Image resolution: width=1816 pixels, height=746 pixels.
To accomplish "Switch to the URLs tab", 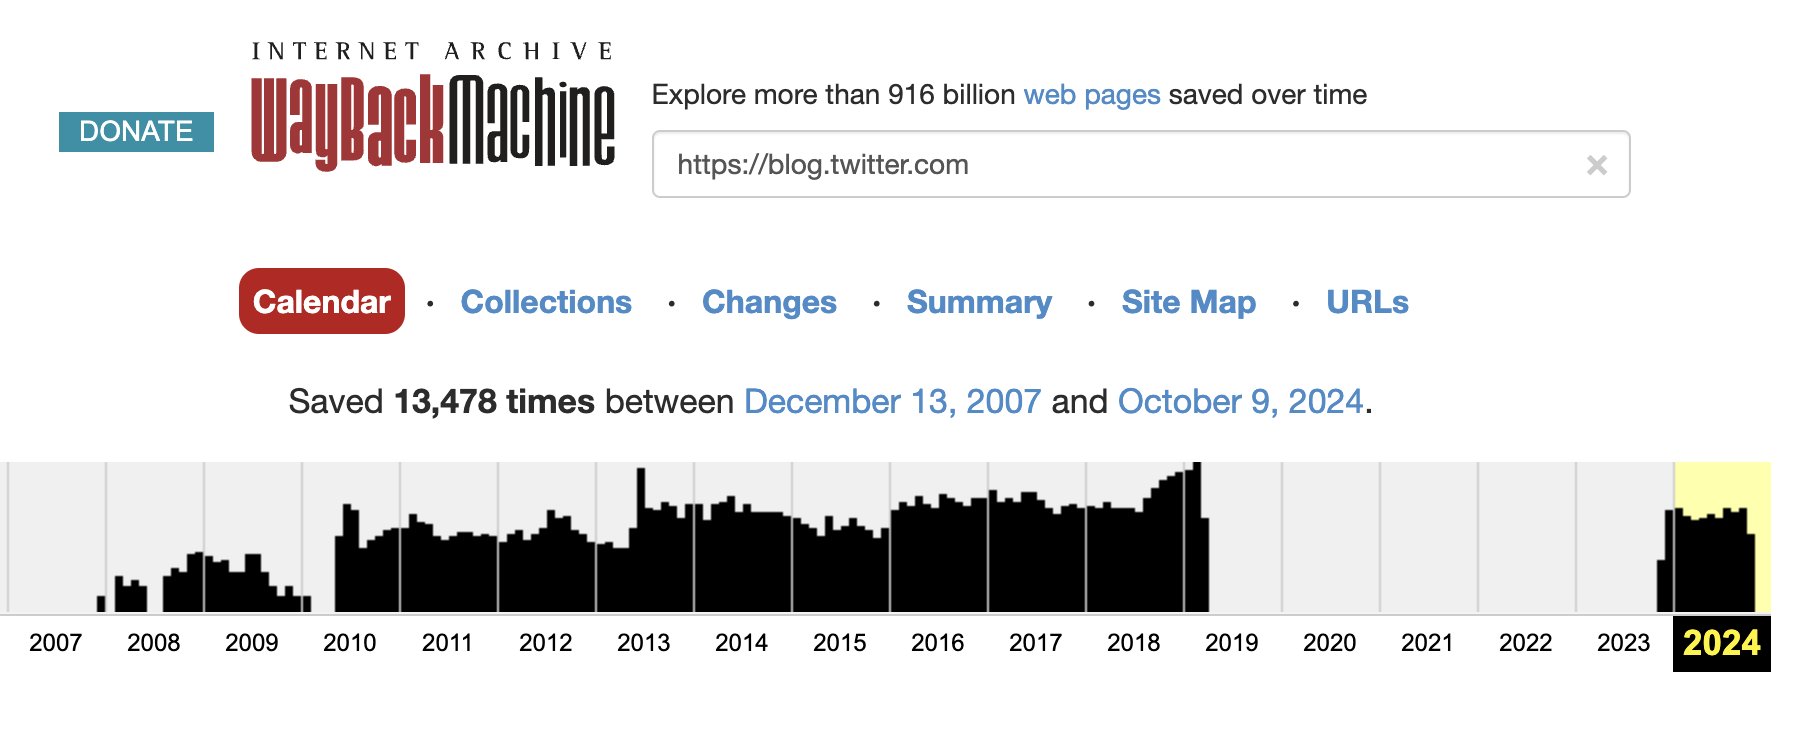I will 1367,302.
